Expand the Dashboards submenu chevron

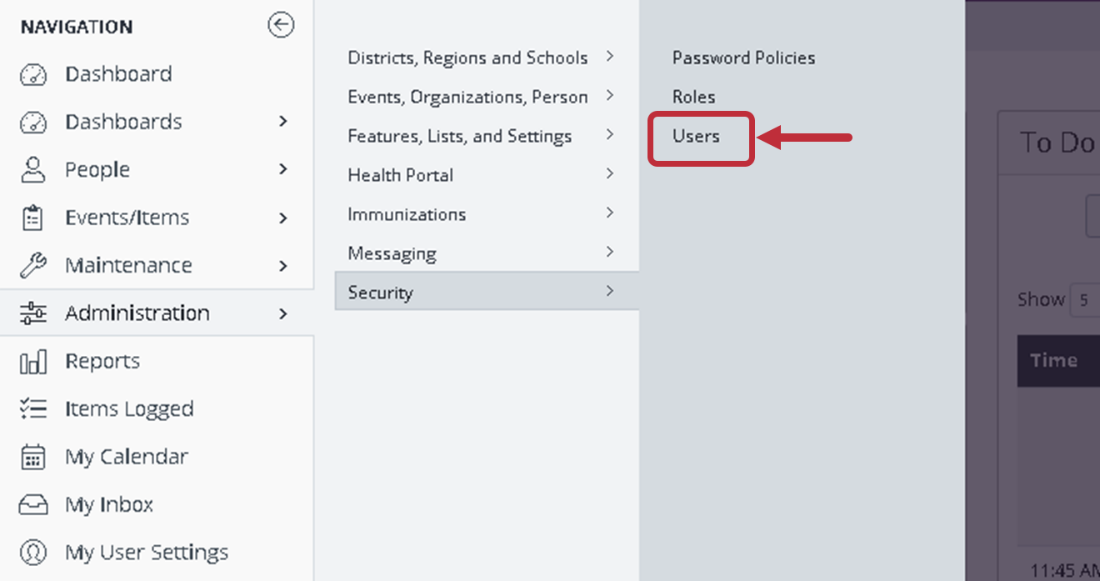coord(283,122)
